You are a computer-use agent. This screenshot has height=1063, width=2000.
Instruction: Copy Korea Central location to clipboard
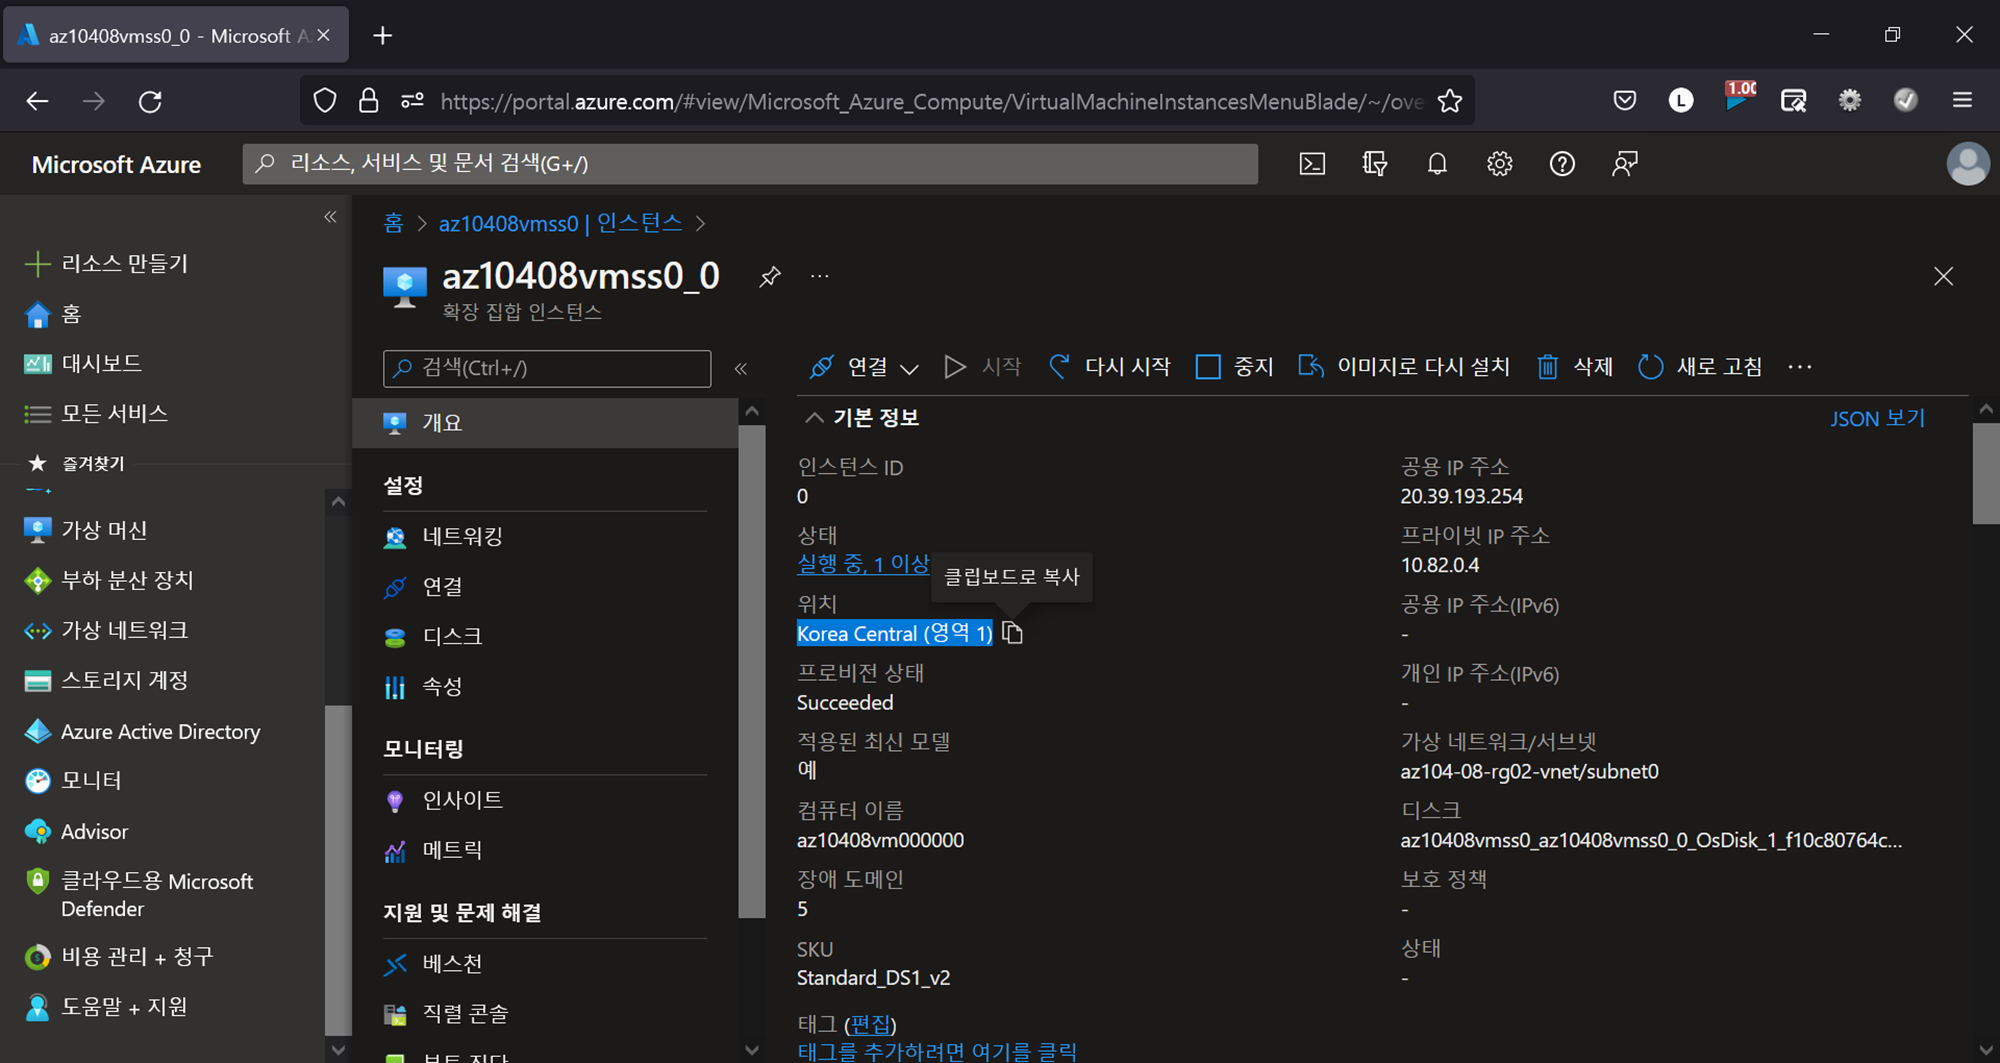click(1012, 633)
